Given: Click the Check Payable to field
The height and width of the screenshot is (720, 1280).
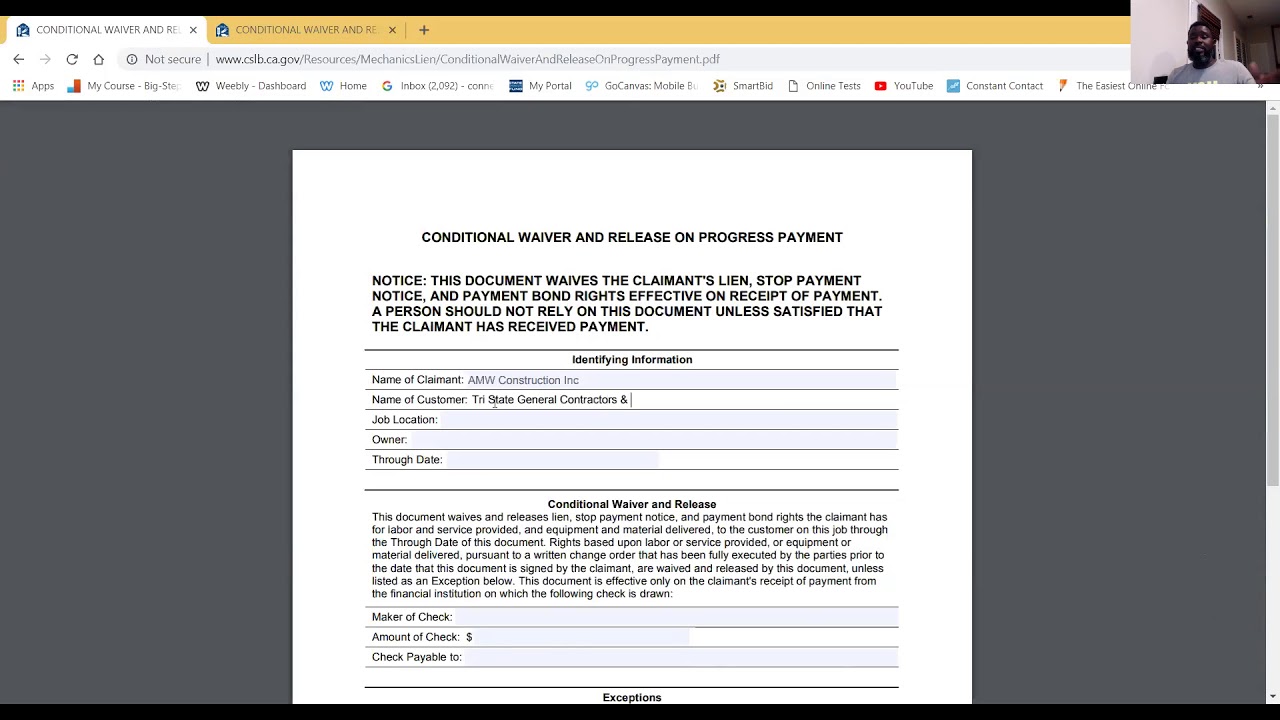Looking at the screenshot, I should [681, 657].
